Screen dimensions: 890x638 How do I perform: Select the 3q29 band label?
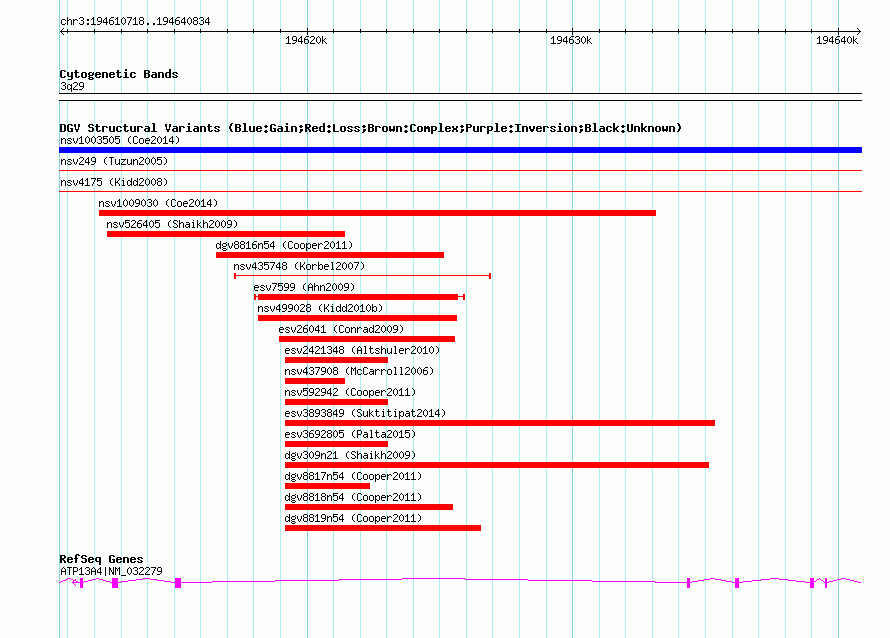72,86
